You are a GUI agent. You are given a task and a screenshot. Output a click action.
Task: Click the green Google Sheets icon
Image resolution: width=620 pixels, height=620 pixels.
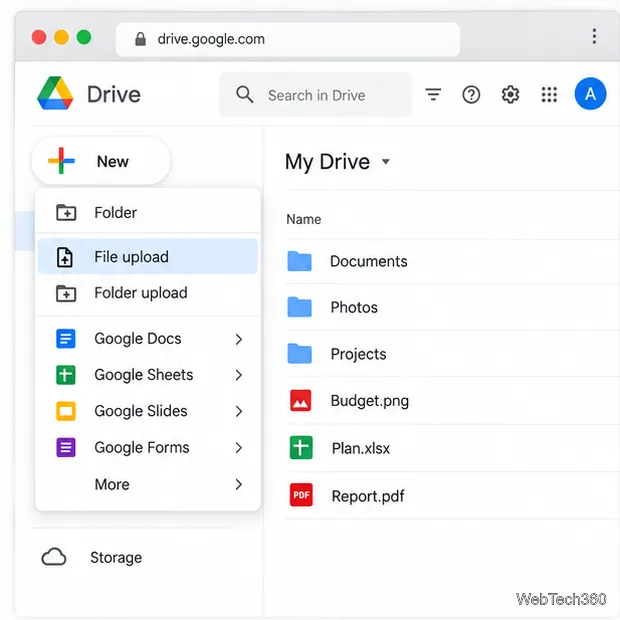[x=66, y=374]
